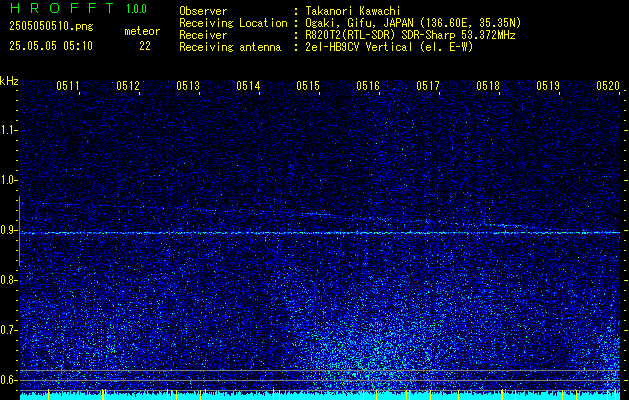Click the 1.1 kHz frequency label
Image resolution: width=629 pixels, height=400 pixels.
8,130
